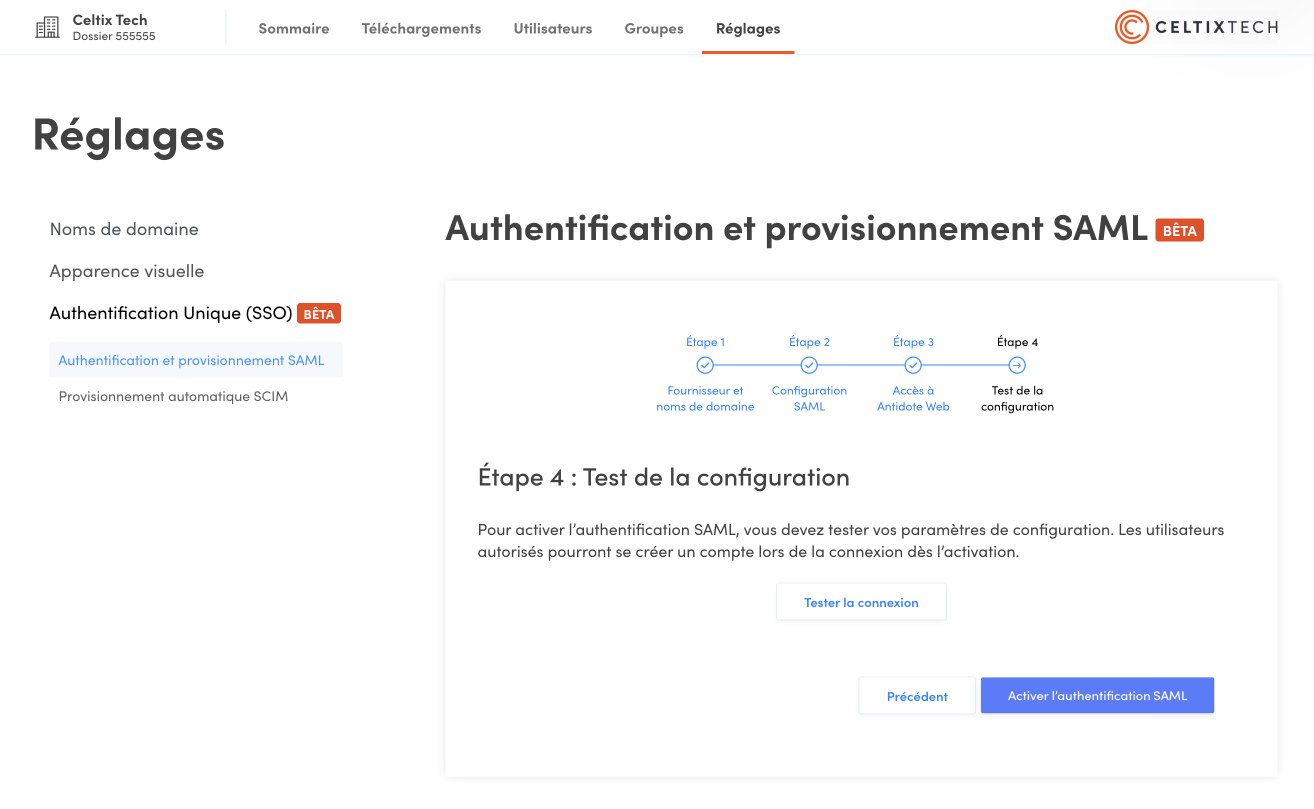Screen dimensions: 1314x809
Task: Click the Étape 4 arrow circle
Action: click(x=1017, y=366)
